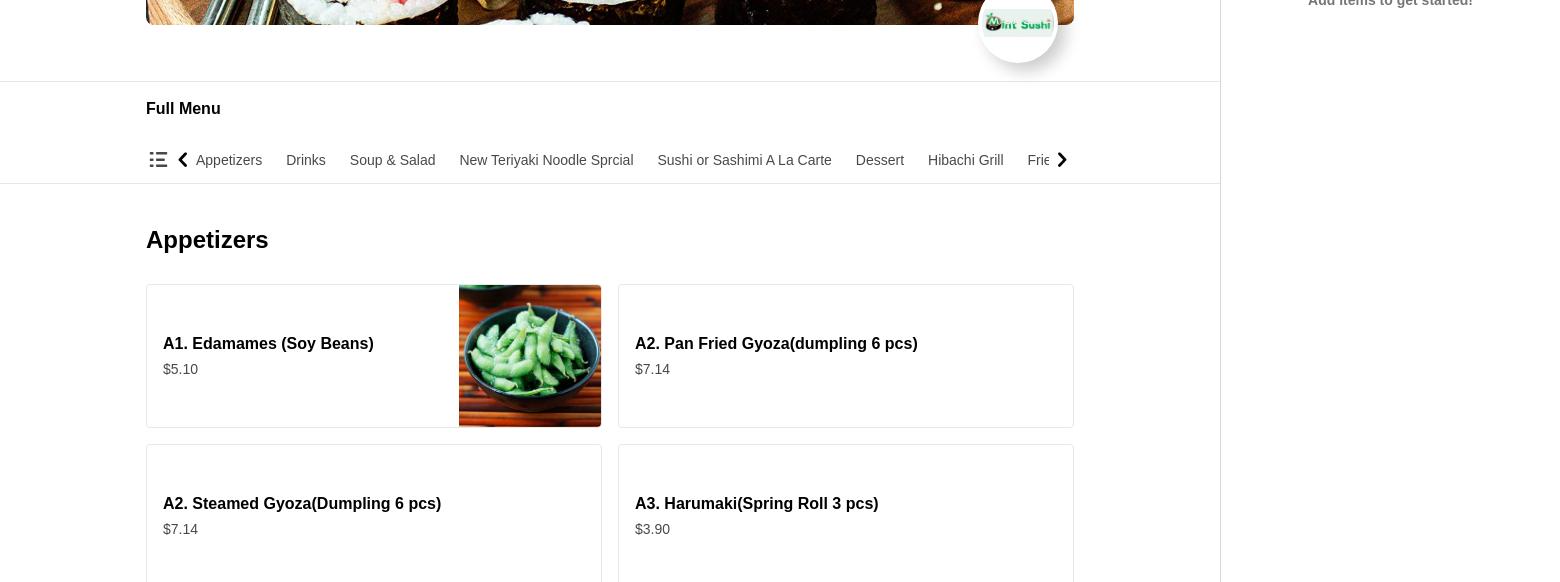1560x582 pixels.
Task: Open New Teriyaki Noodle Sprcial tab
Action: [546, 160]
